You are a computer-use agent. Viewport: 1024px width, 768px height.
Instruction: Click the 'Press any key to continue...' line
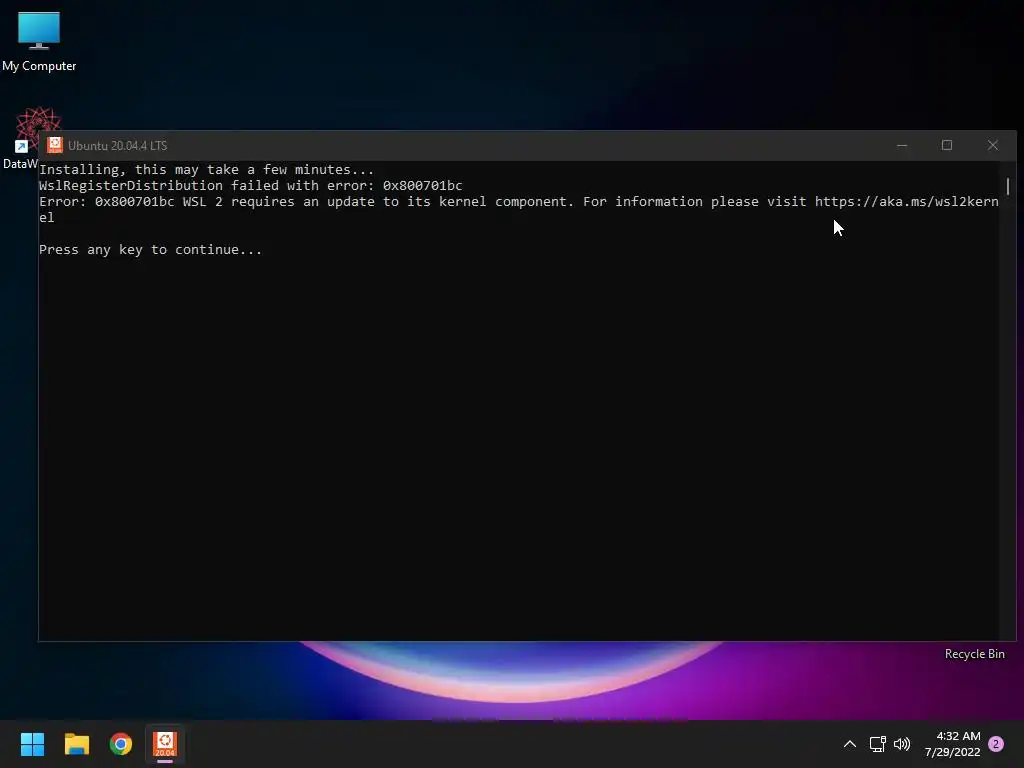[x=150, y=249]
